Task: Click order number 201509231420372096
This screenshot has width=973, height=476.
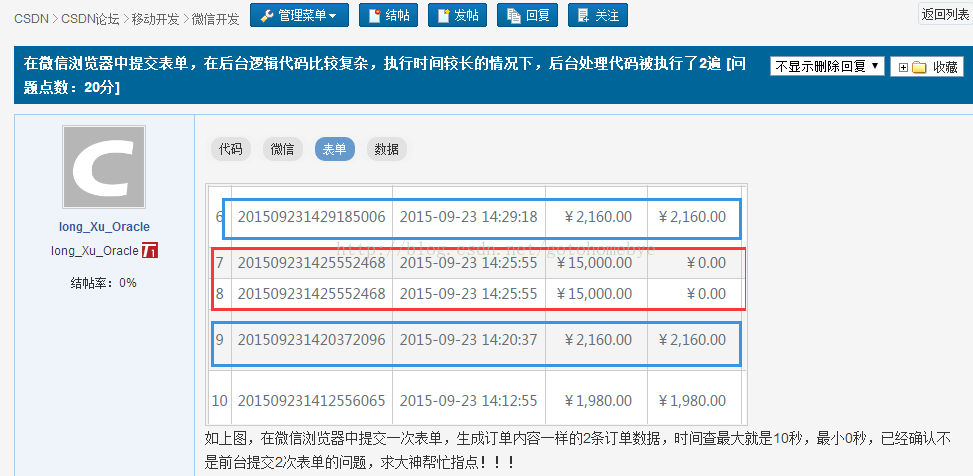Action: pyautogui.click(x=312, y=340)
